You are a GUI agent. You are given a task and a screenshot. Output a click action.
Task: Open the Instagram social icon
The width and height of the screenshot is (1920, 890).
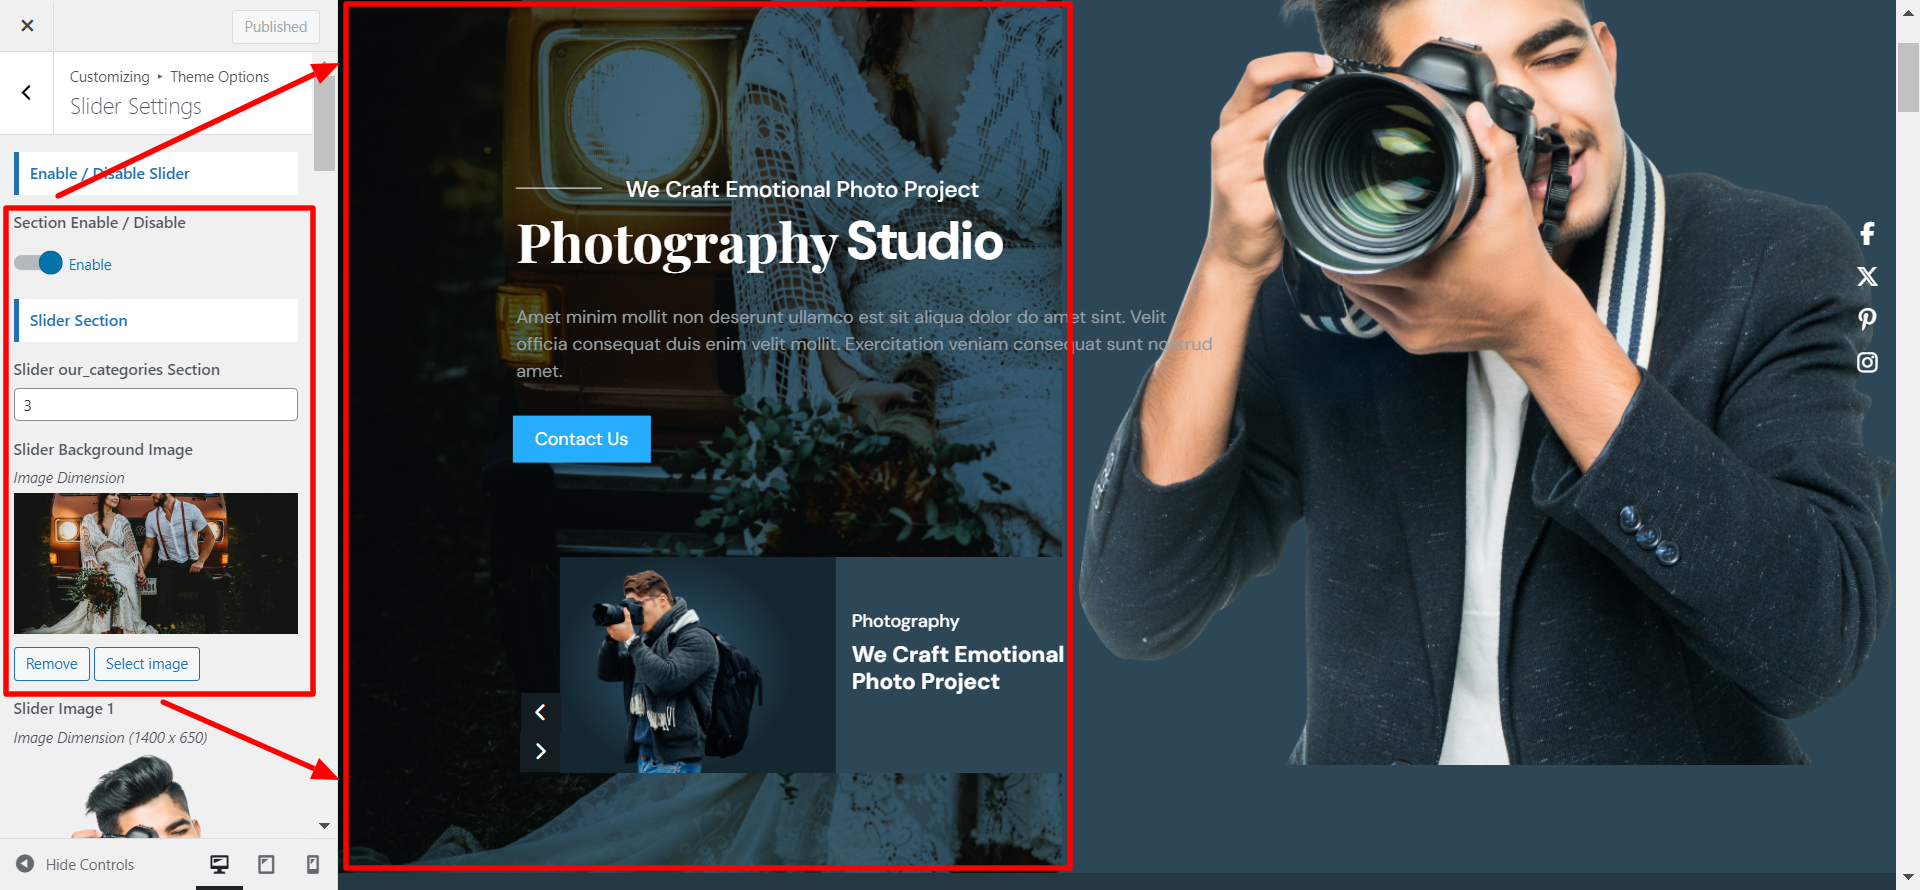1867,362
